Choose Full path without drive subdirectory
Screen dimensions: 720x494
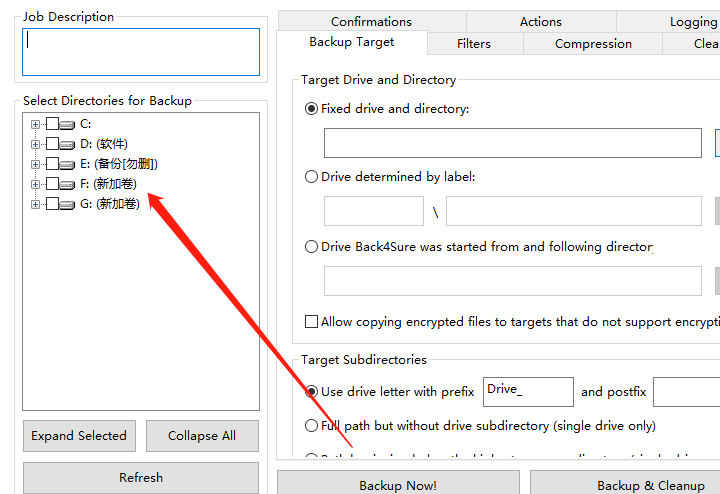tap(312, 426)
